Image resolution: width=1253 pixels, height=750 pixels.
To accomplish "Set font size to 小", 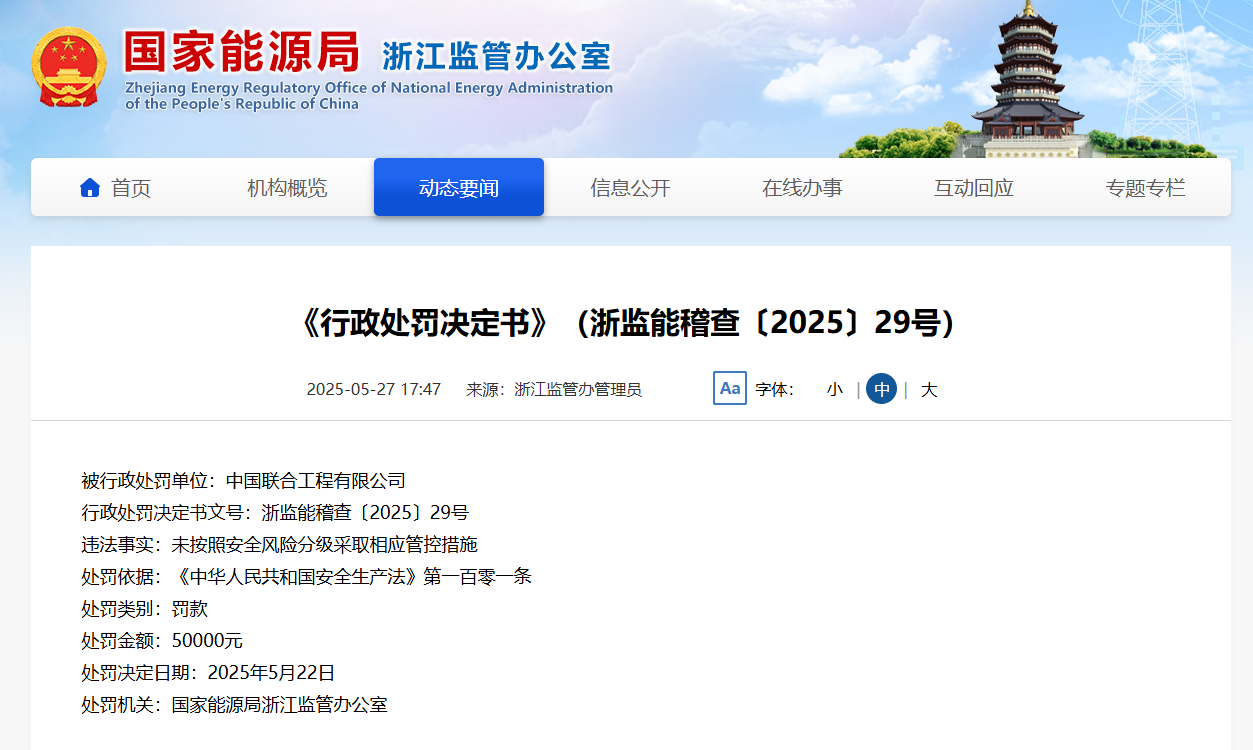I will [835, 389].
